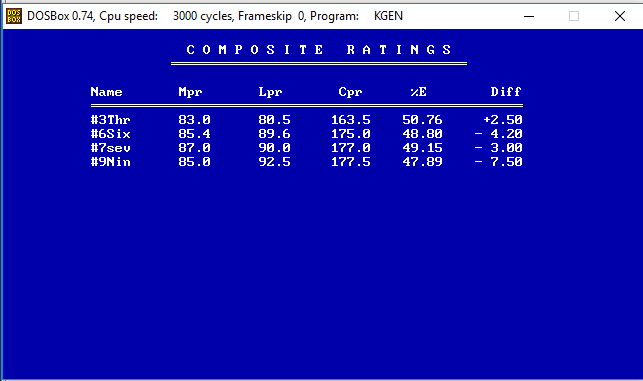643x381 pixels.
Task: Select the #3Thr row name
Action: [110, 120]
